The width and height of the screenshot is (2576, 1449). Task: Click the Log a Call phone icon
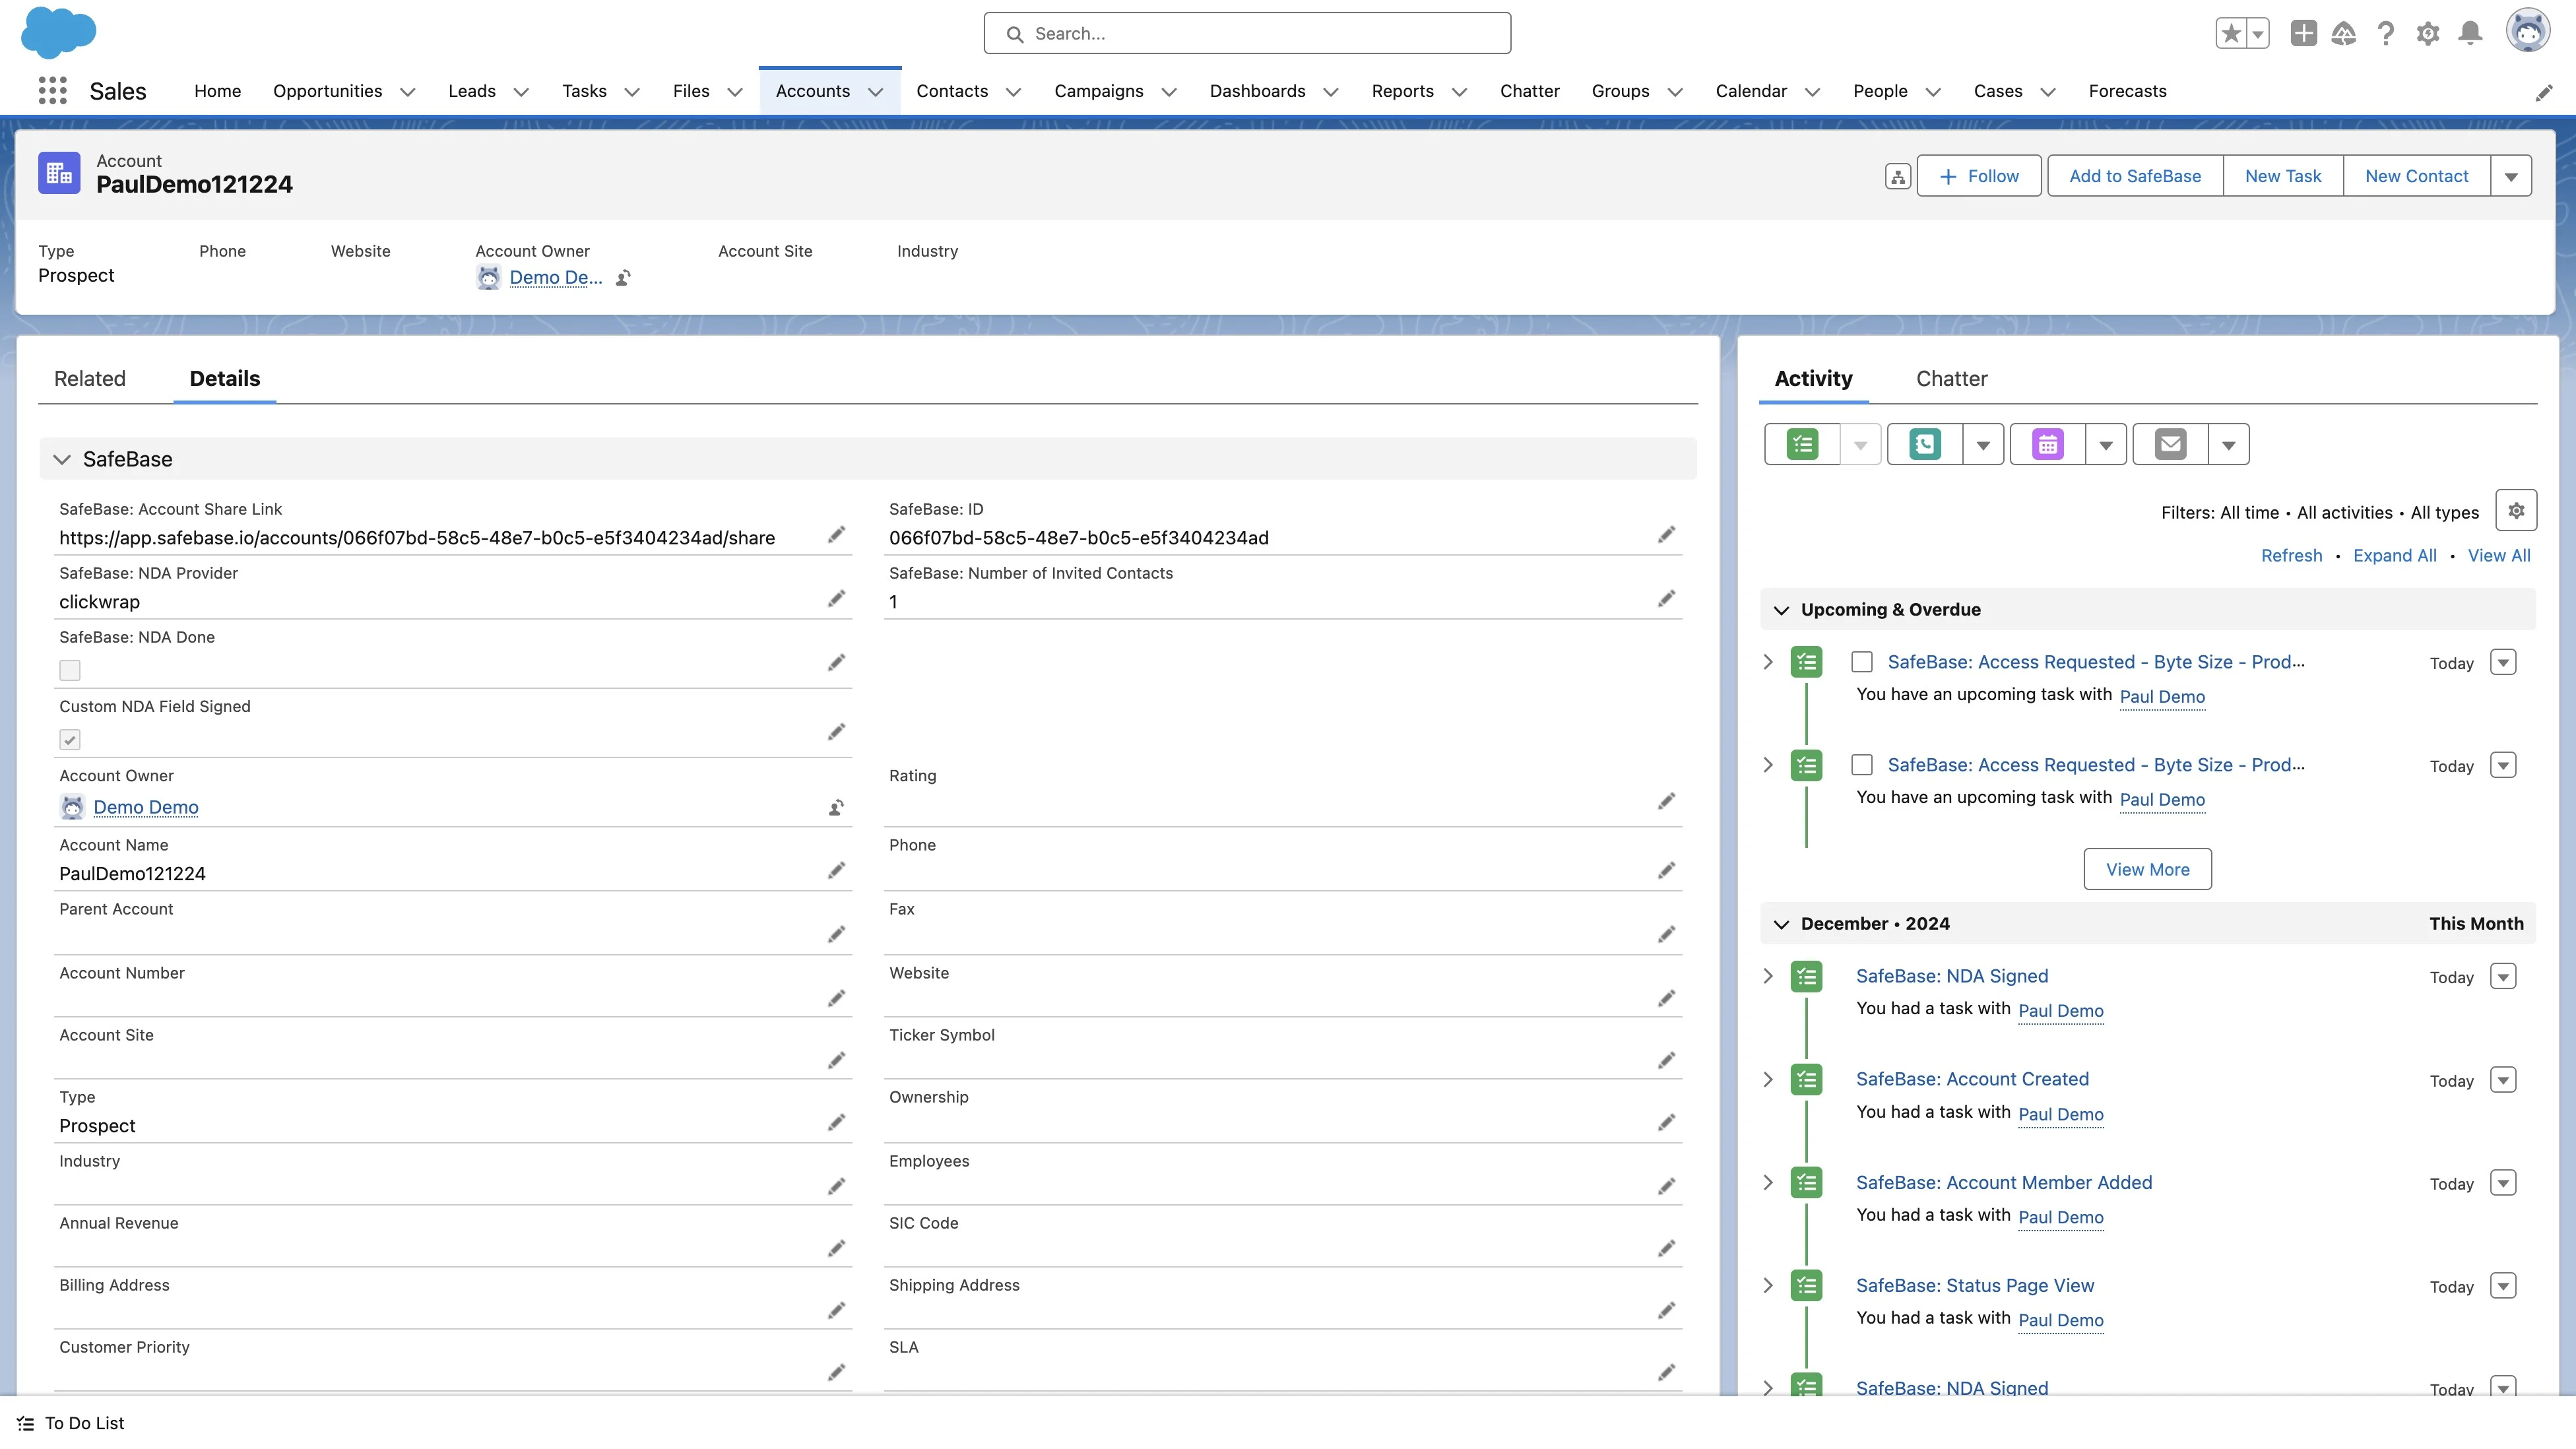point(1925,444)
